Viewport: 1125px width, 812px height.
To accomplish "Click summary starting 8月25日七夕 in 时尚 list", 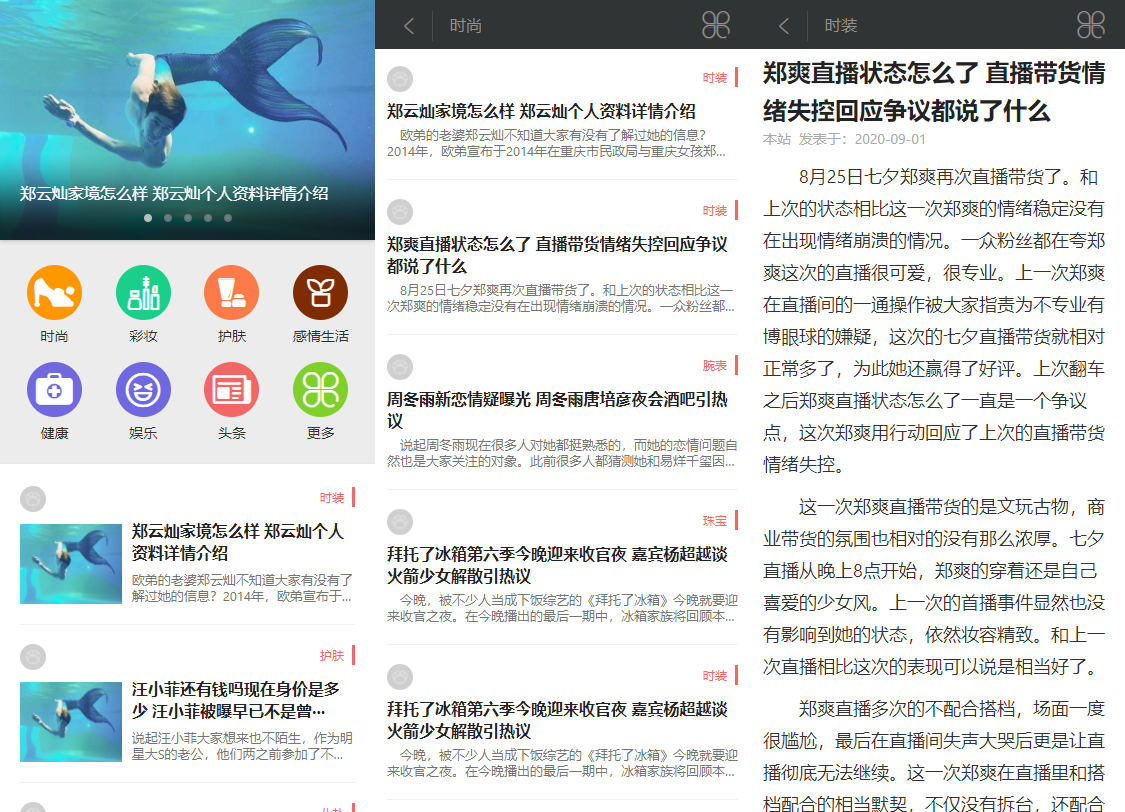I will (562, 298).
